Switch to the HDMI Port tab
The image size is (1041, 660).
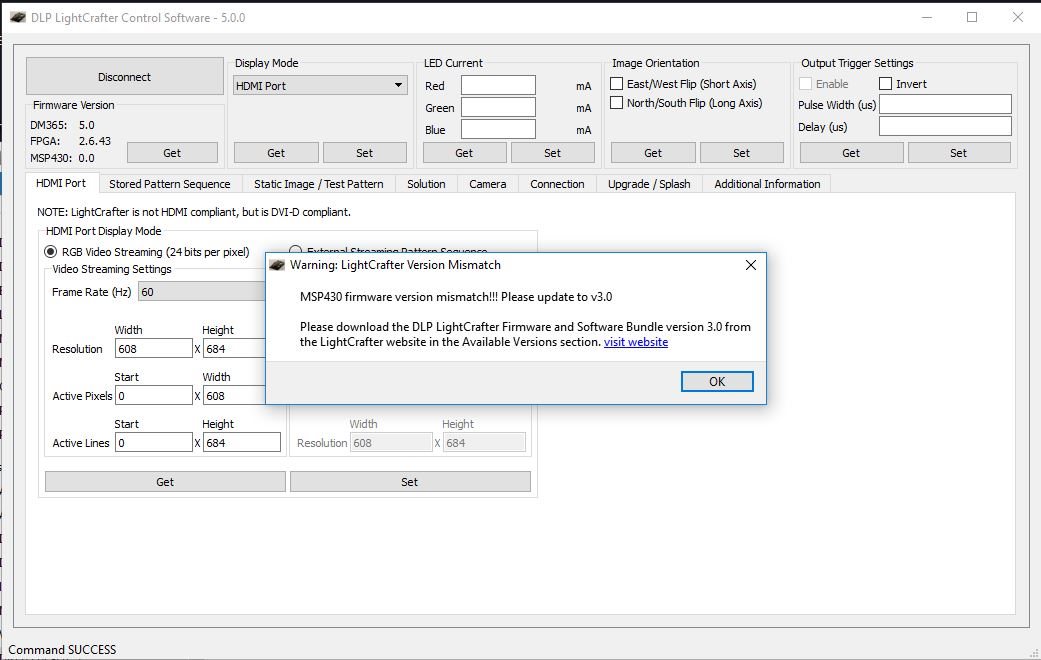[x=61, y=183]
